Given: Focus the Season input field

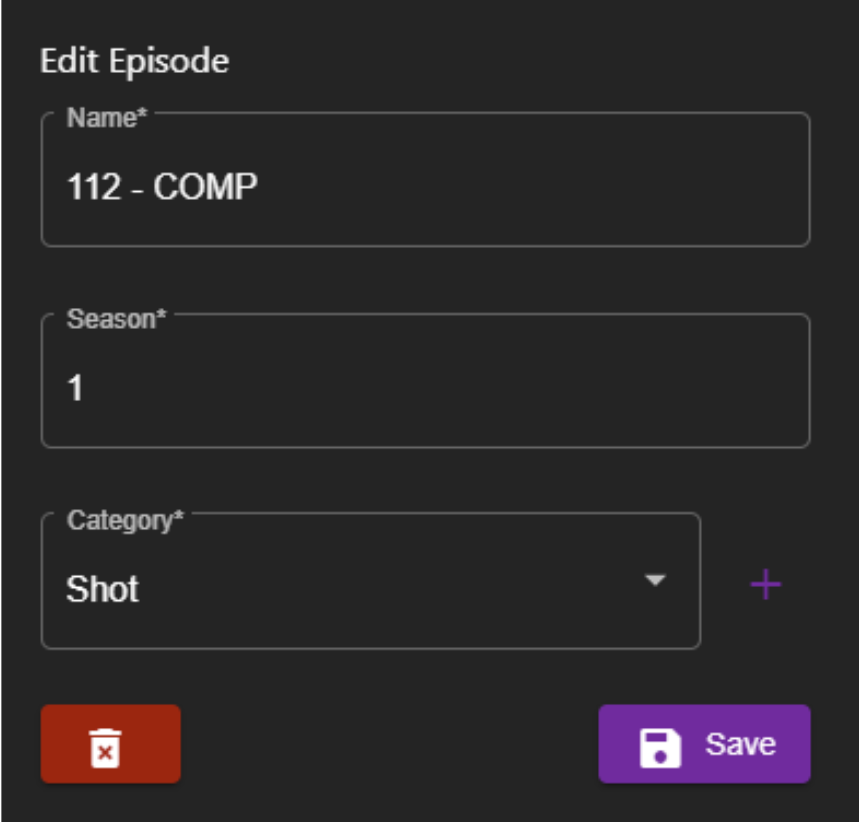Looking at the screenshot, I should [425, 388].
